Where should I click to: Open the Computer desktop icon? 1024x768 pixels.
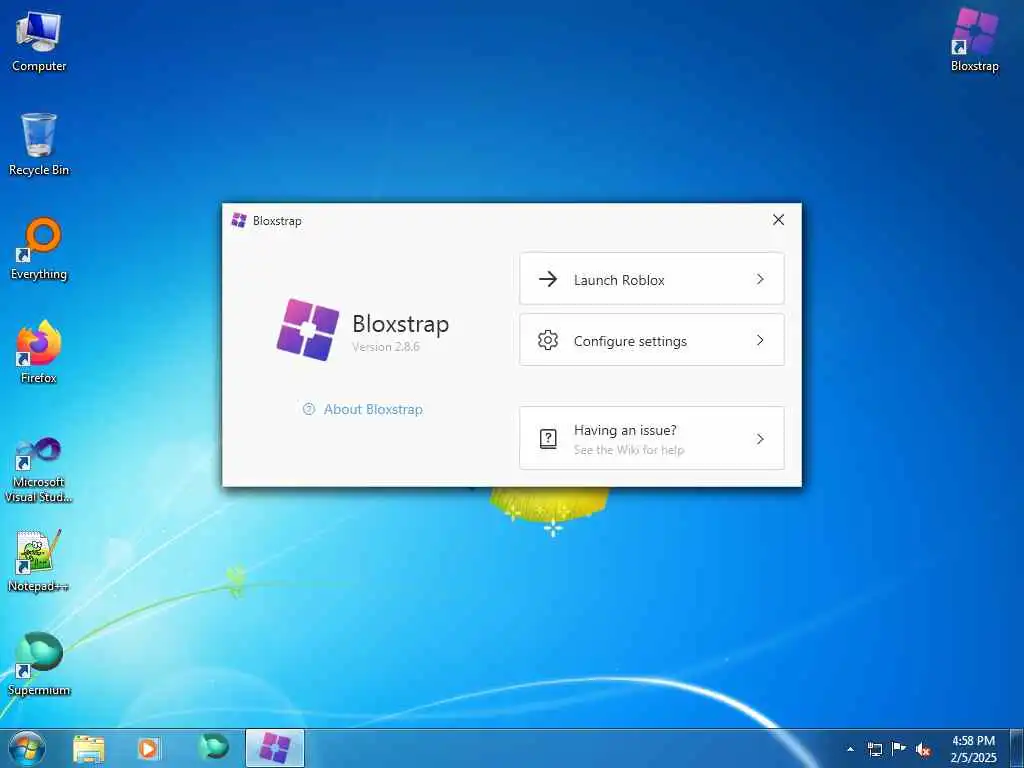coord(39,41)
